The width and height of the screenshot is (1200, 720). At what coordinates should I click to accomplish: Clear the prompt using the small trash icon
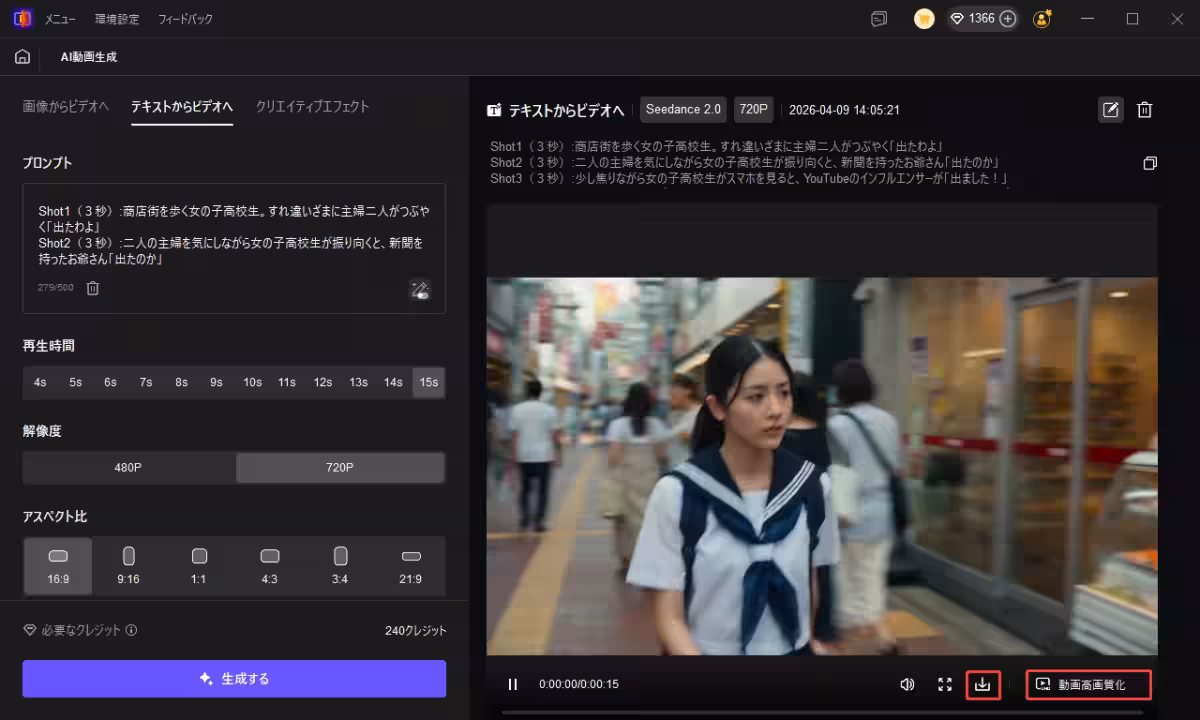click(x=91, y=287)
